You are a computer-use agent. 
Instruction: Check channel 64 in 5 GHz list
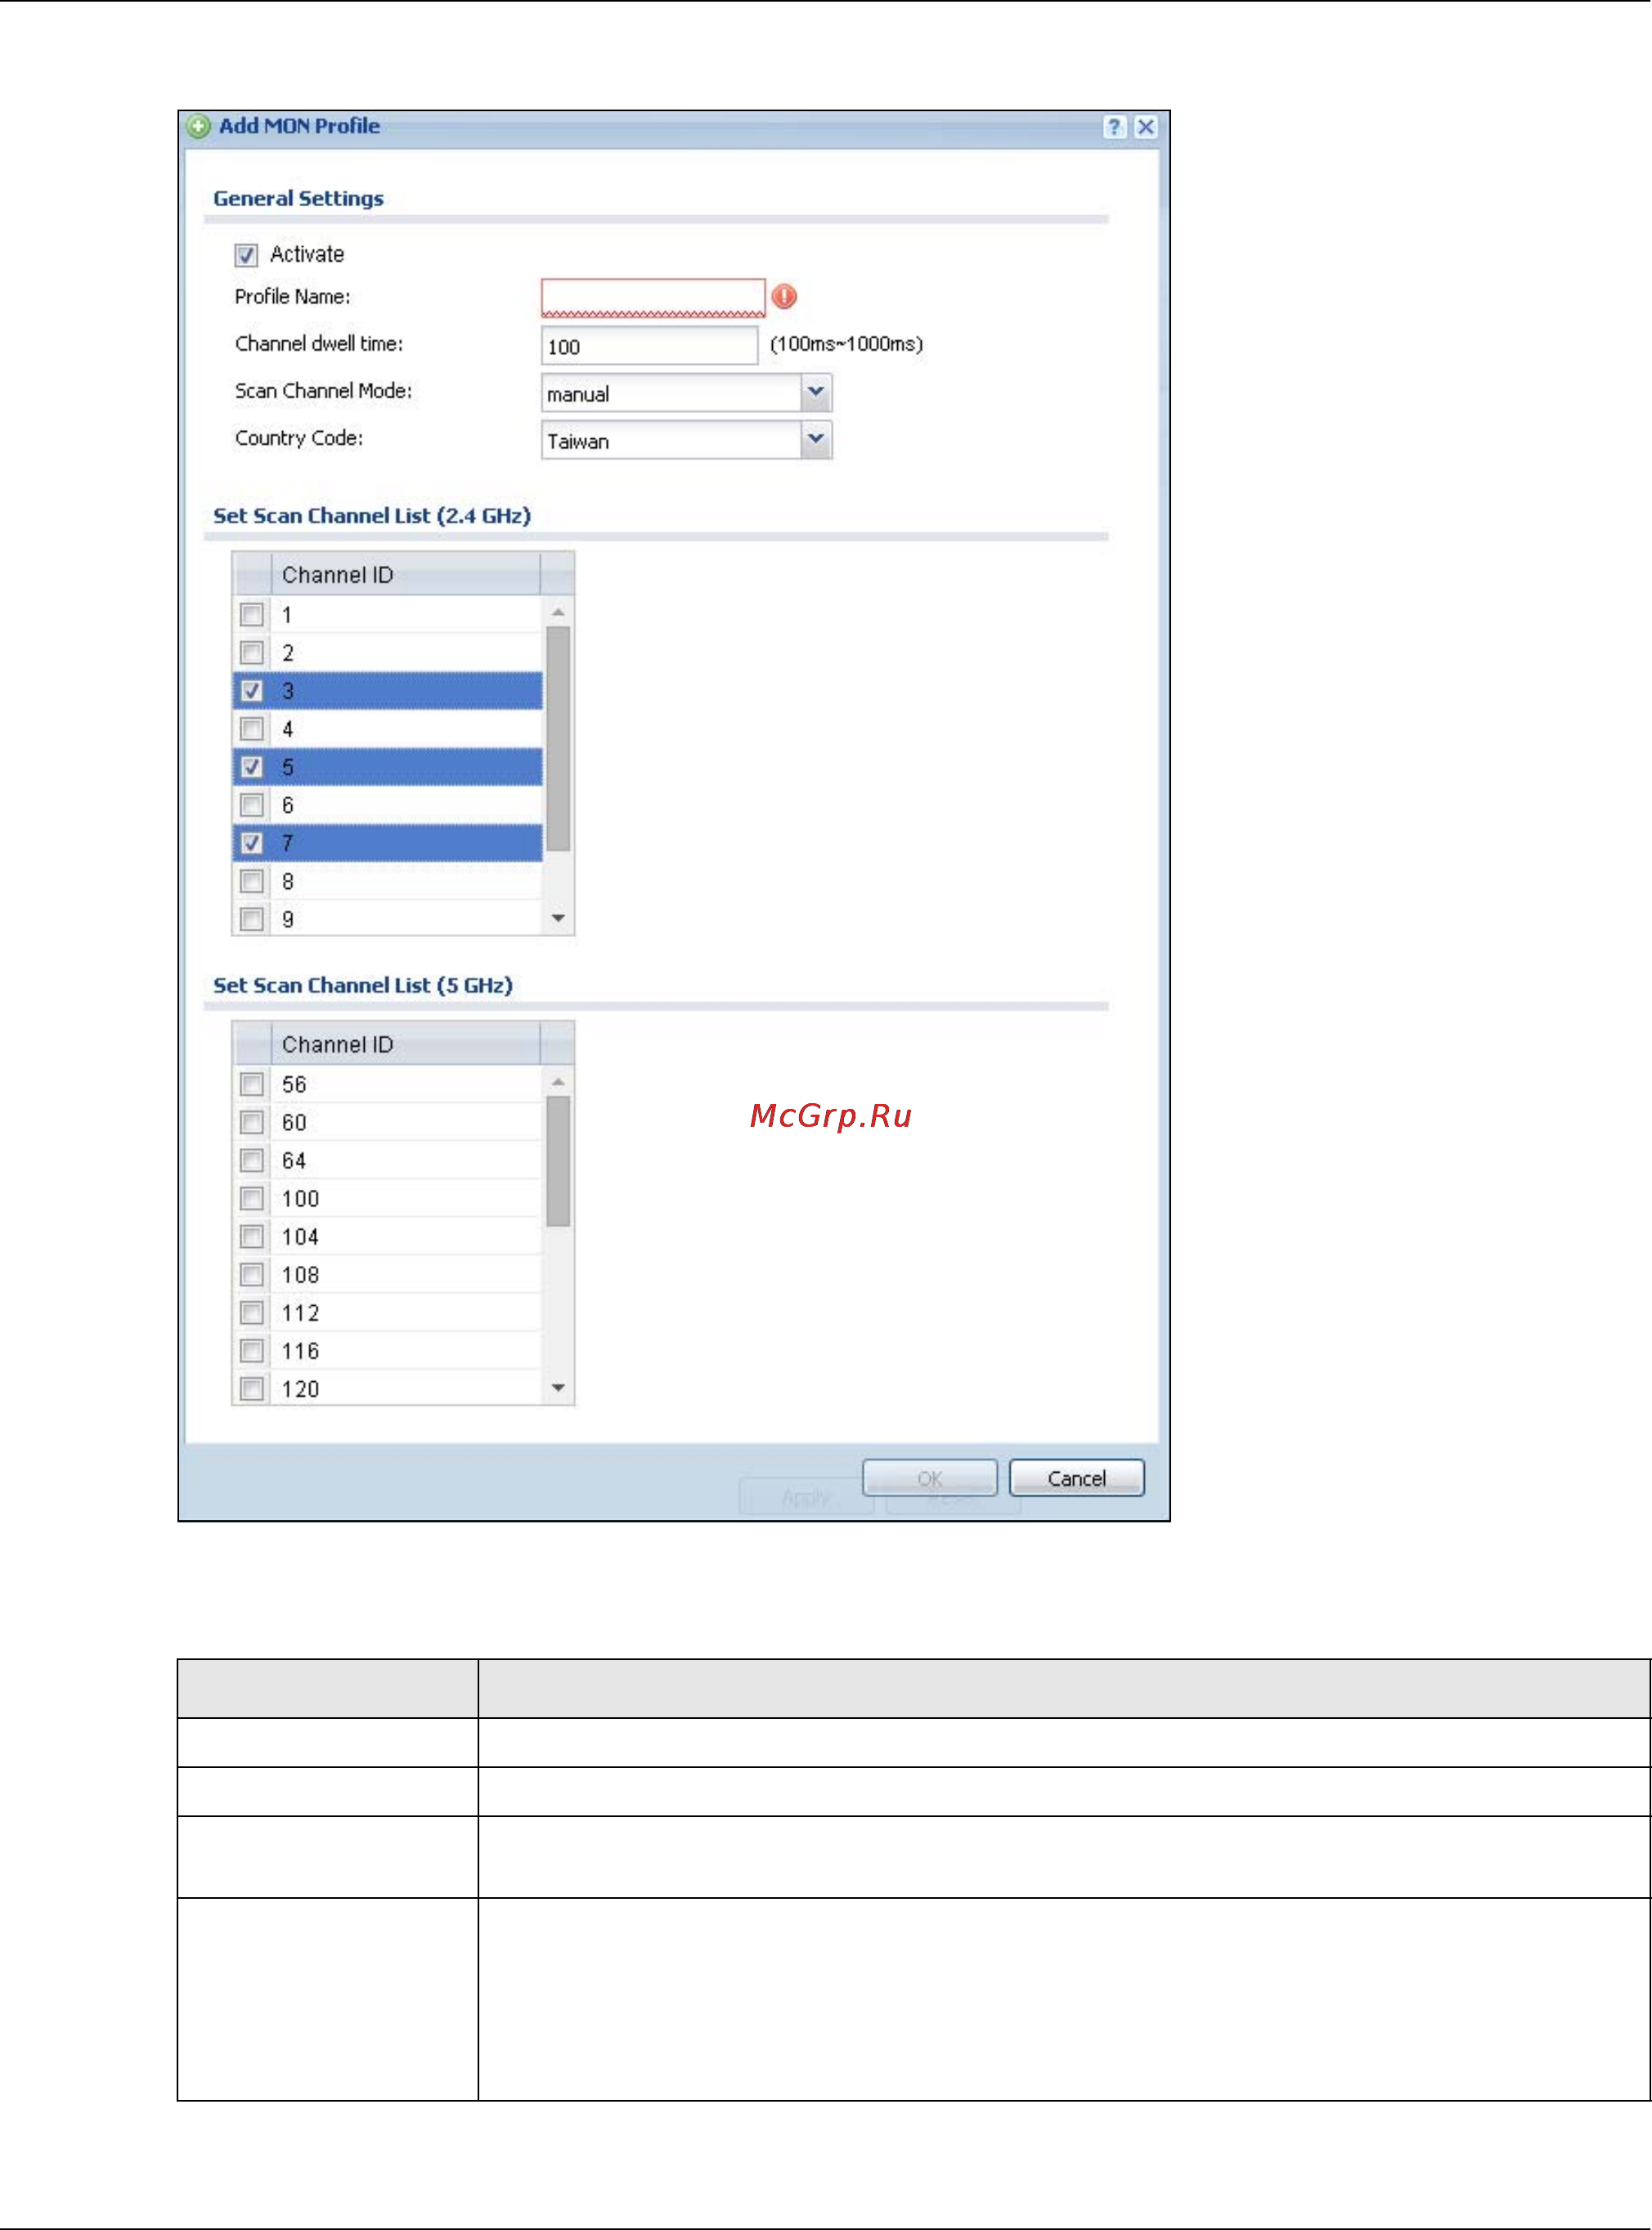[252, 1160]
